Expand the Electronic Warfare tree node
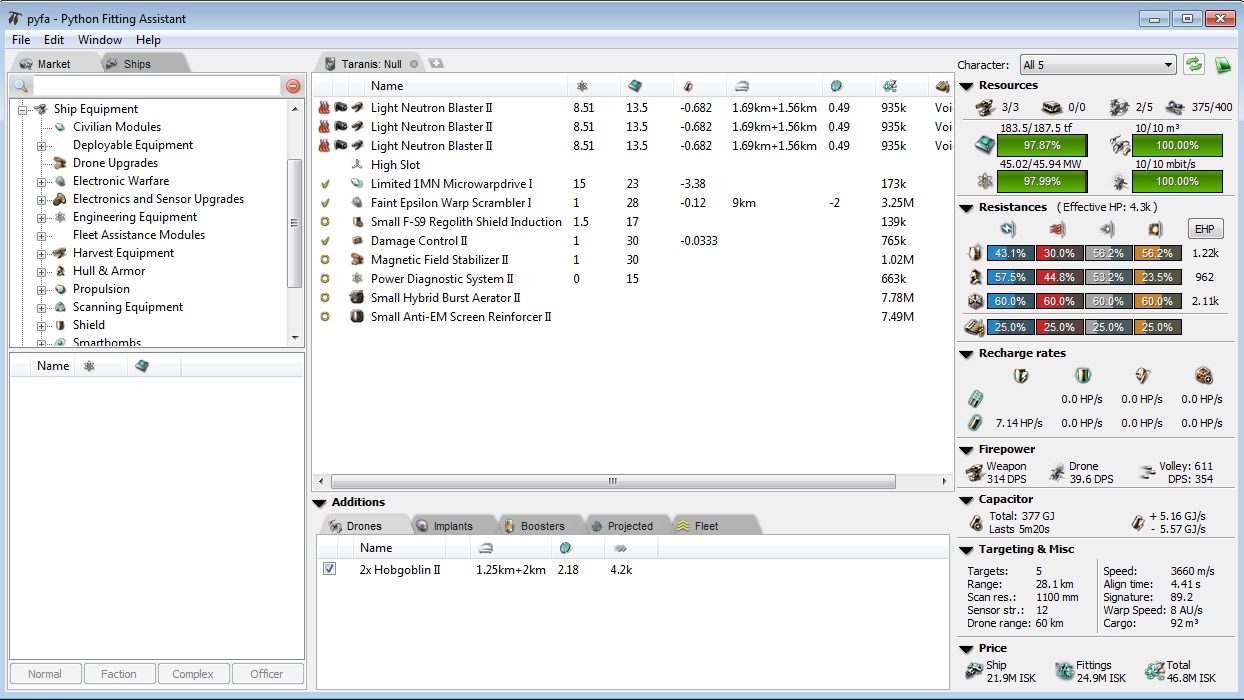The width and height of the screenshot is (1244, 700). click(42, 182)
